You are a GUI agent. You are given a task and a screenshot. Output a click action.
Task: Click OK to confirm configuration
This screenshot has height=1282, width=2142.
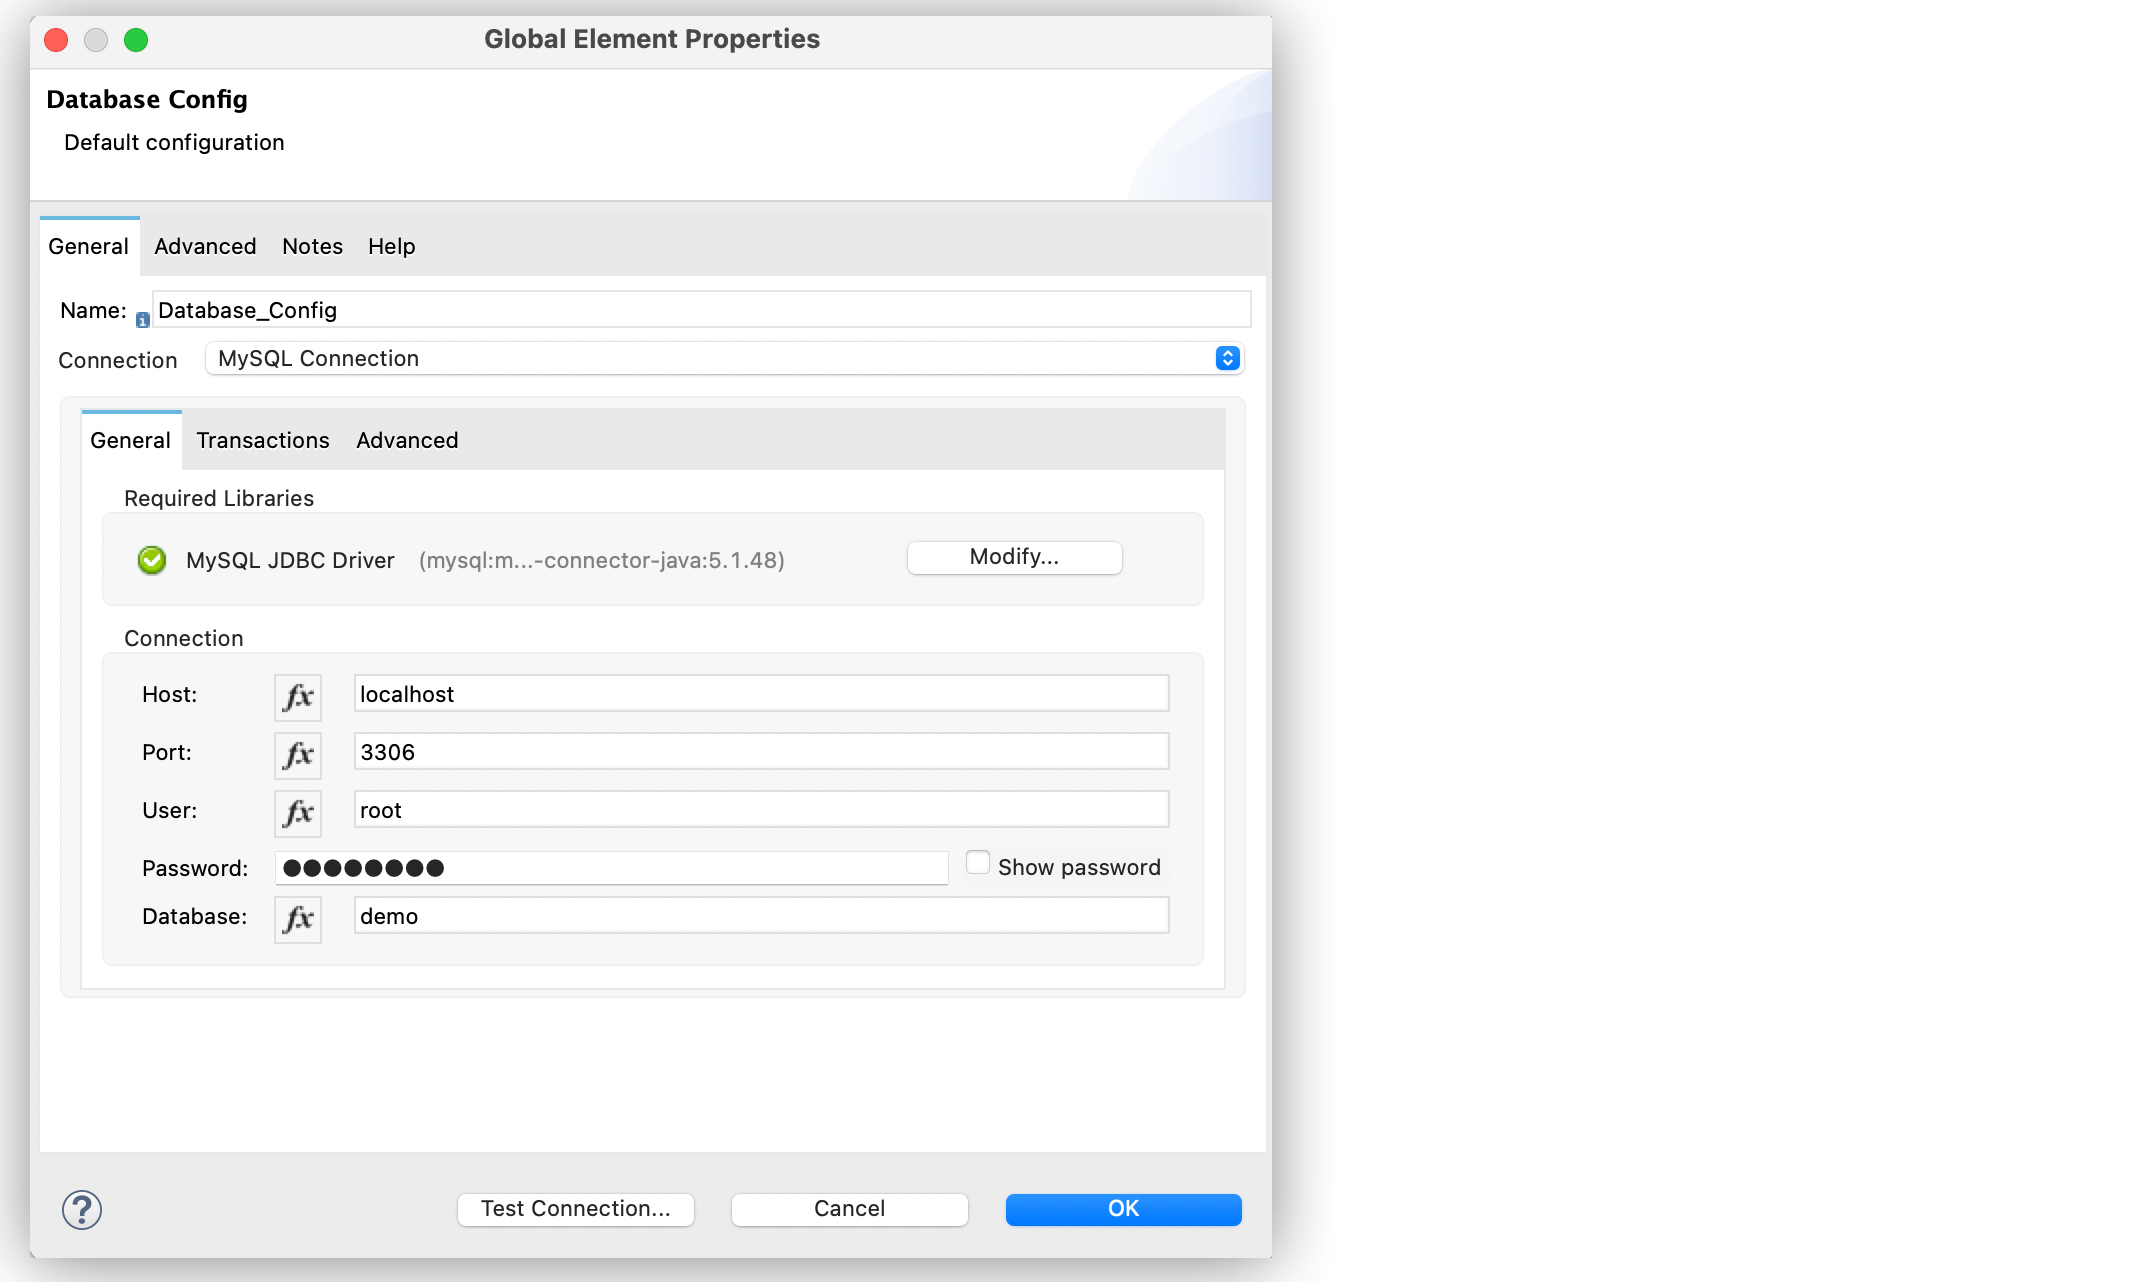point(1124,1207)
